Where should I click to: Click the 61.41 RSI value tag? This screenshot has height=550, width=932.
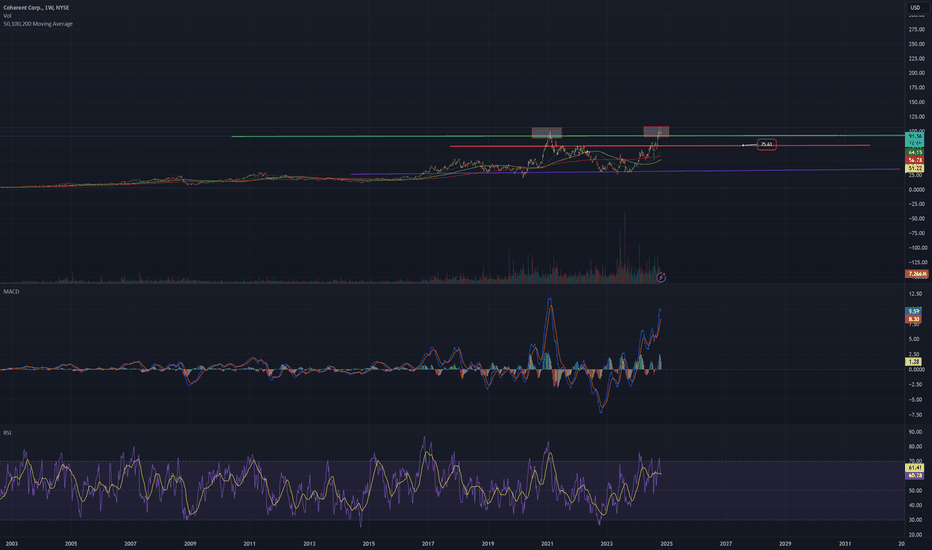pyautogui.click(x=914, y=468)
